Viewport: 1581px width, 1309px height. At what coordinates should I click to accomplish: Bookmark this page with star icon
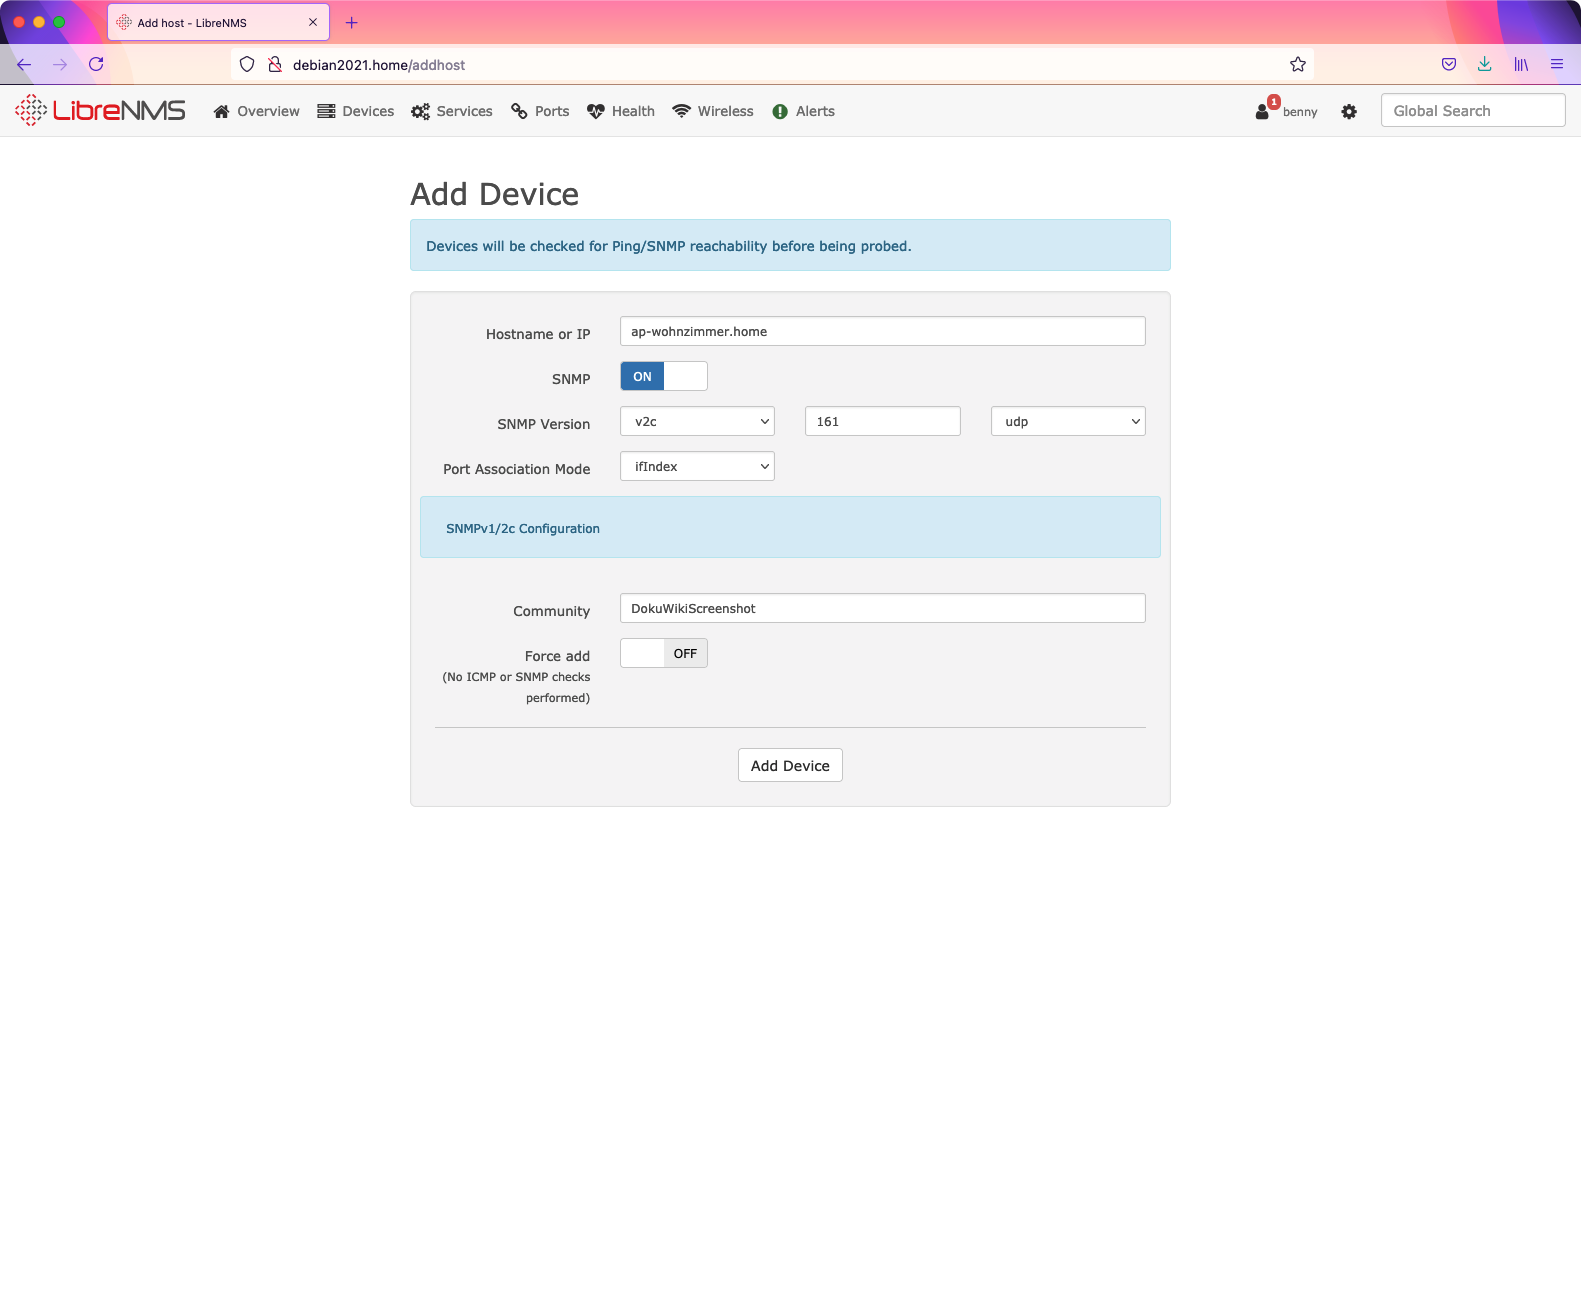(x=1297, y=65)
